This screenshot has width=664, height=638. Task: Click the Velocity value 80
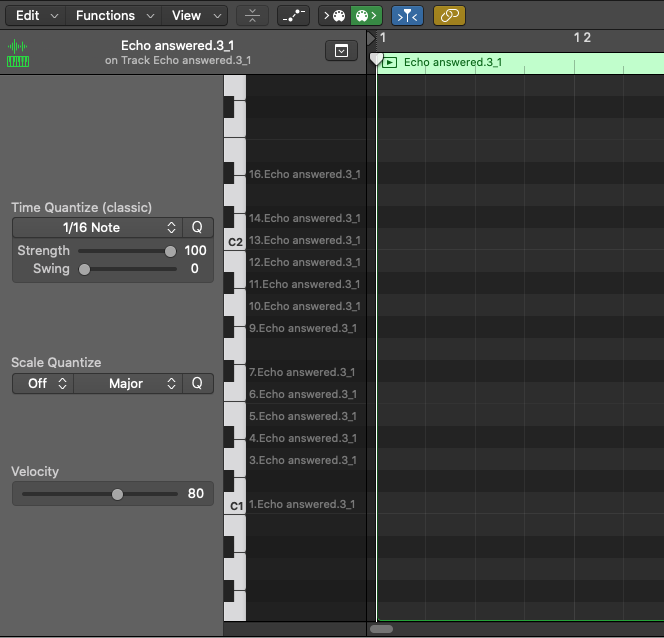(x=196, y=494)
